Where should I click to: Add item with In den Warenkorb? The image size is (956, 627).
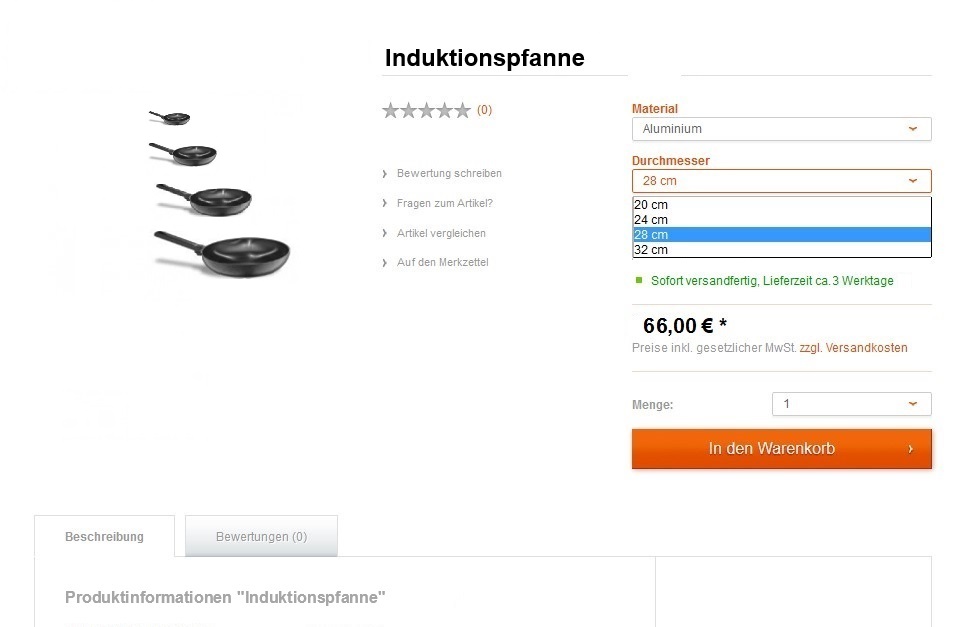pos(770,449)
